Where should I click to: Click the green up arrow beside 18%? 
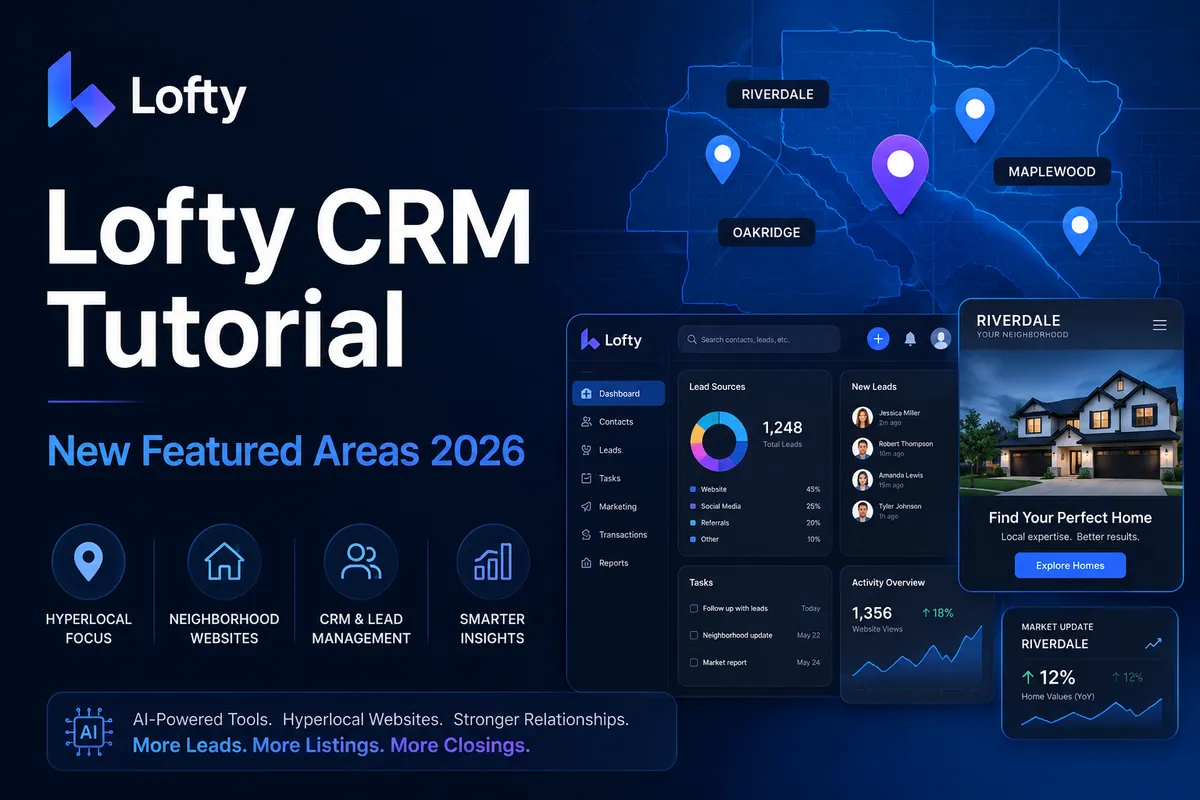pos(926,613)
